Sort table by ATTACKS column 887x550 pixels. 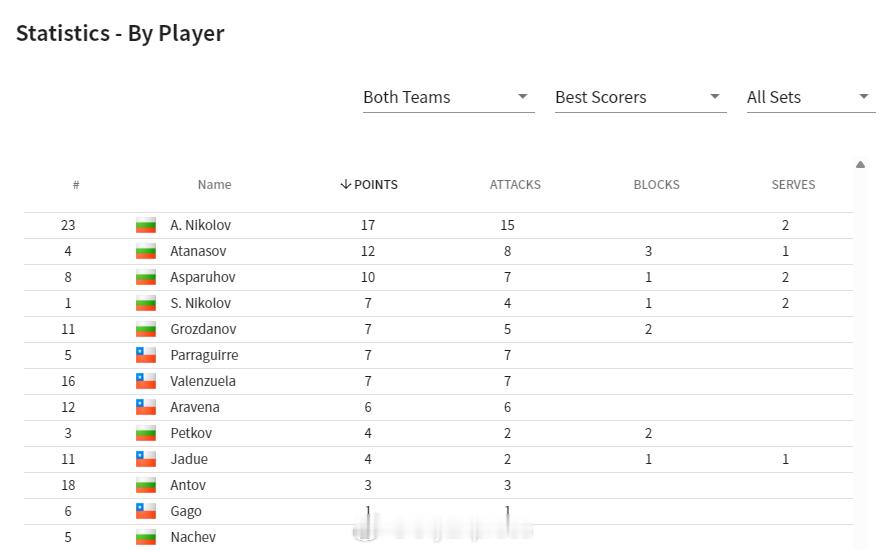(515, 184)
